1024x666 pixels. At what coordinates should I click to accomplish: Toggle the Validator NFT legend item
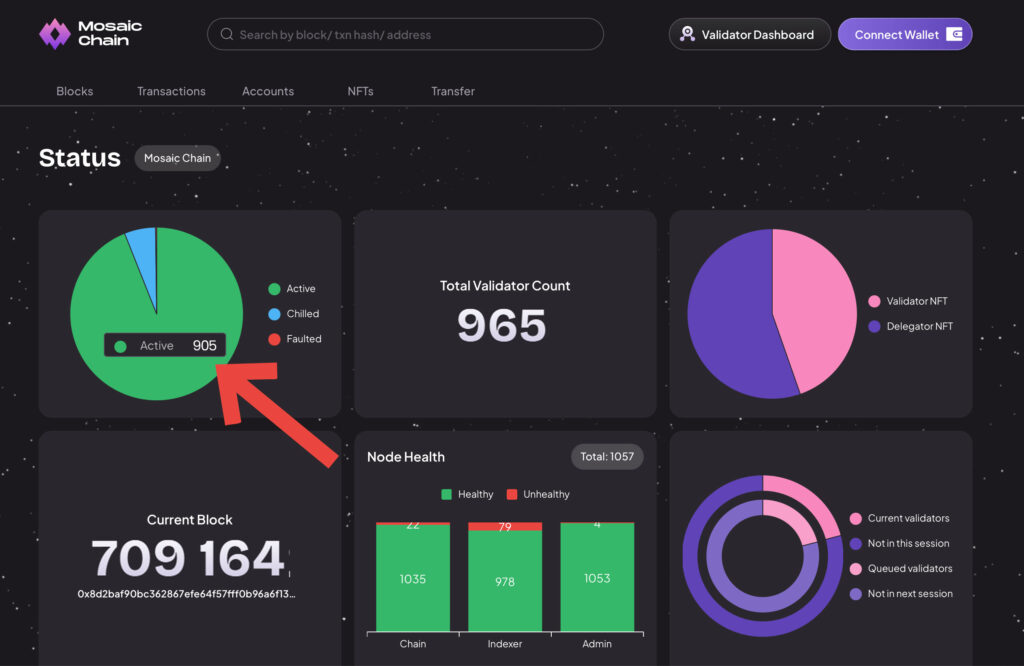(x=907, y=301)
